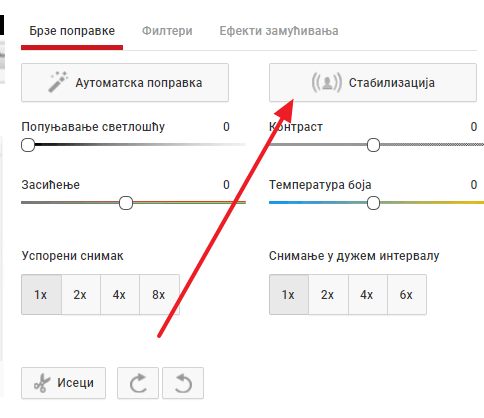Set slow motion to 4x
Image resolution: width=484 pixels, height=418 pixels.
119,295
